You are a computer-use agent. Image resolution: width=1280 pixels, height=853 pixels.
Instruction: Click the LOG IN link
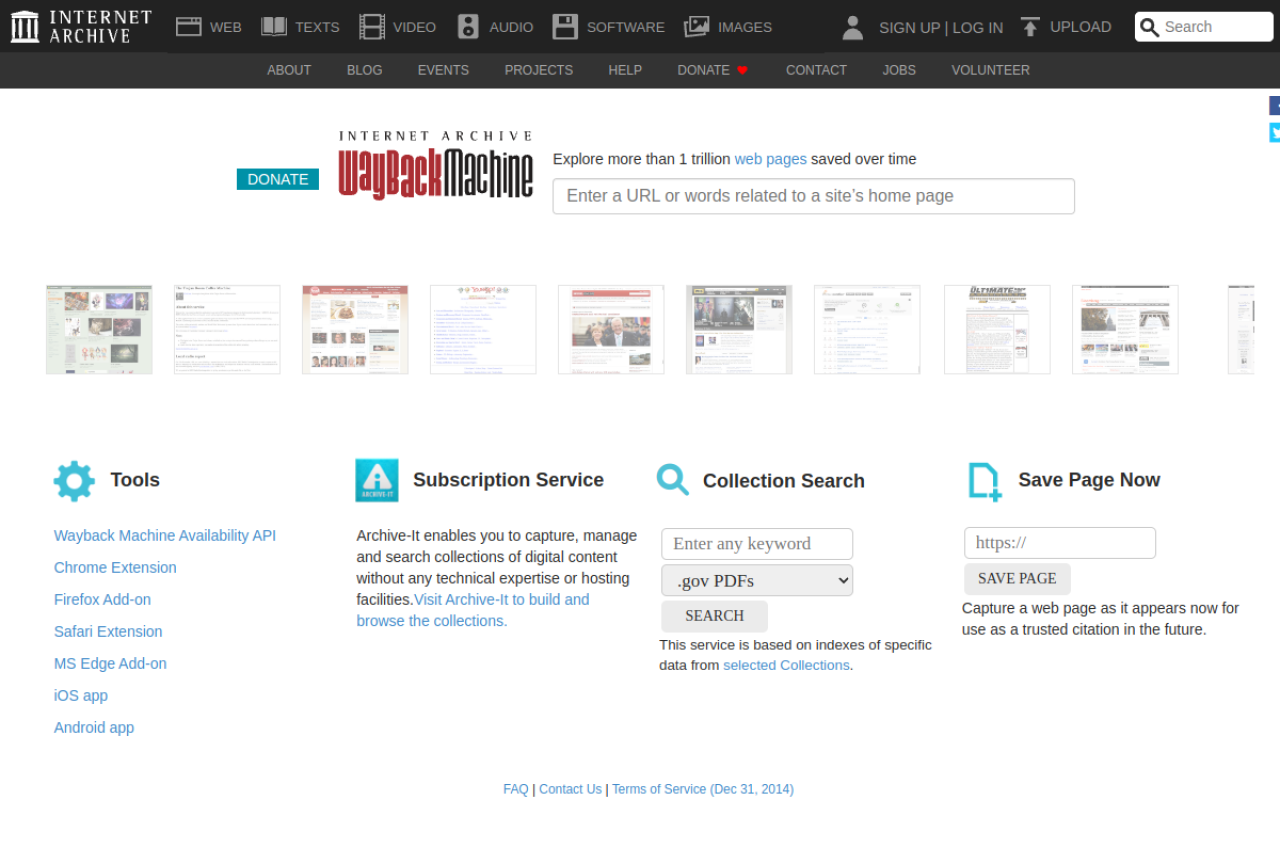pyautogui.click(x=978, y=28)
